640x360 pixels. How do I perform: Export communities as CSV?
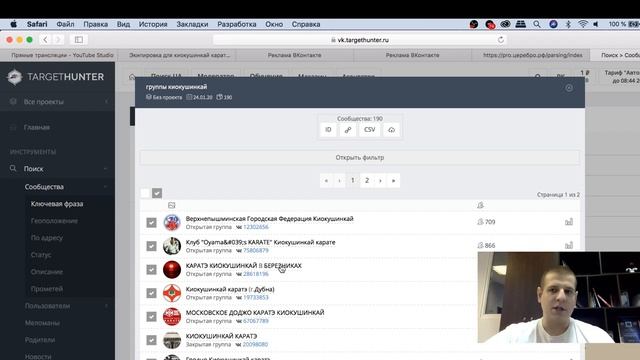(x=369, y=130)
